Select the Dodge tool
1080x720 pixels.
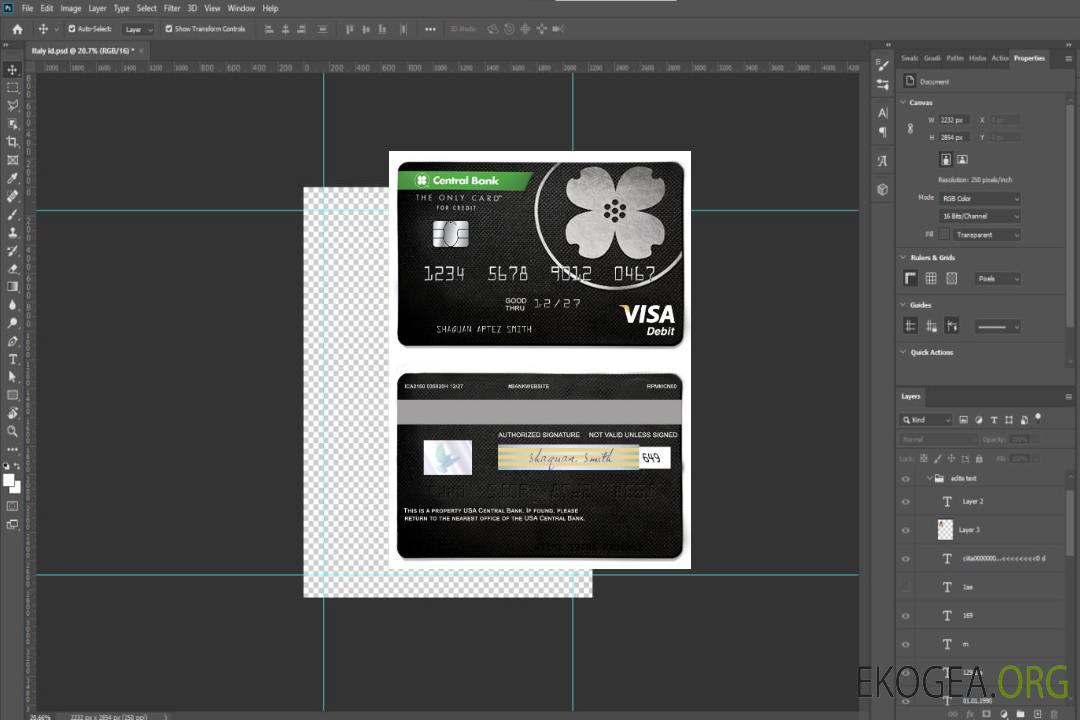(x=12, y=322)
